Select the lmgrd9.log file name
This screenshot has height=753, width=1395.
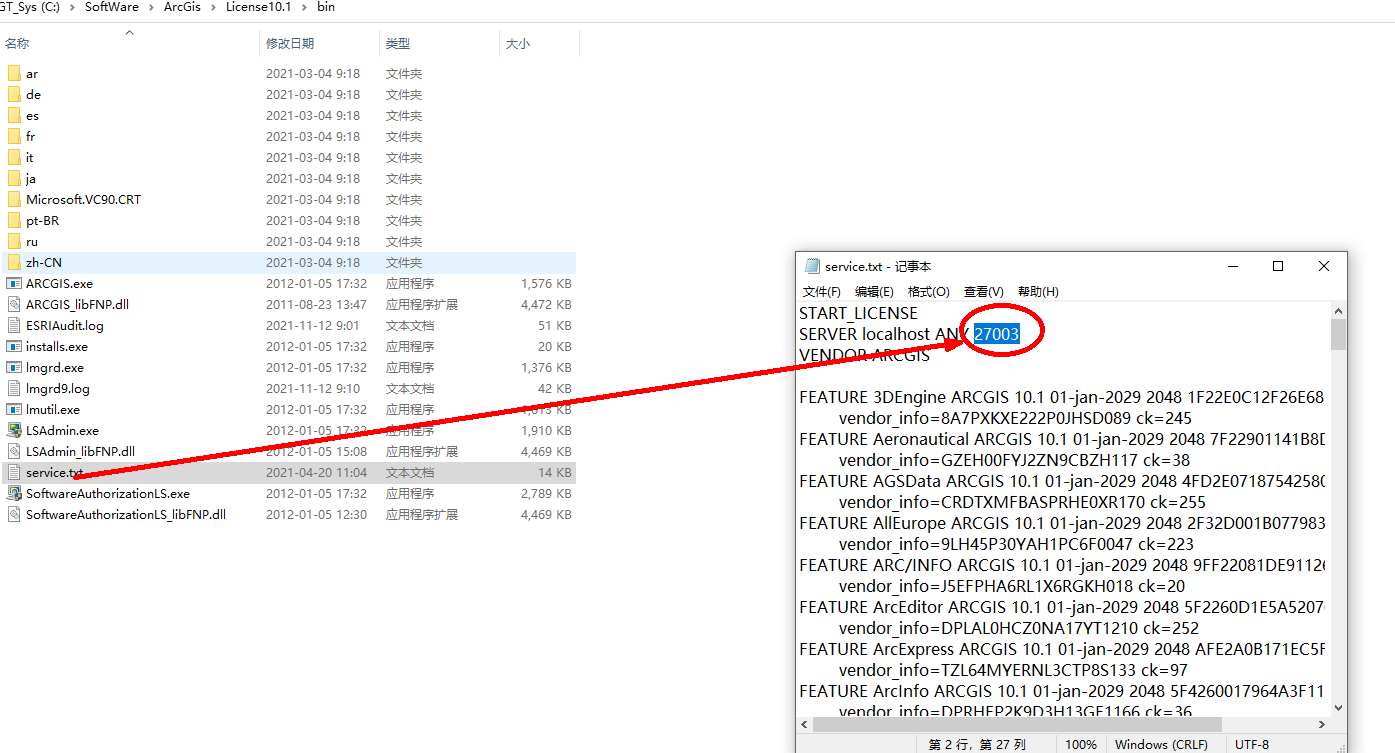coord(58,388)
